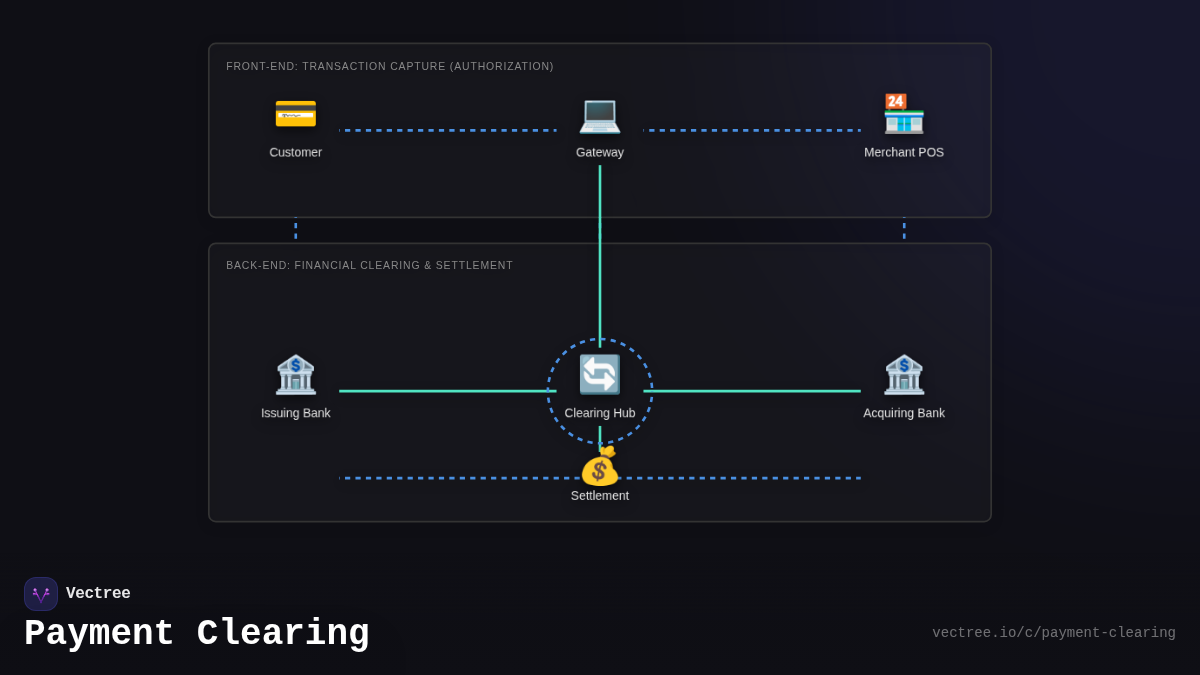1200x675 pixels.
Task: Click the Issuing Bank building icon
Action: click(x=296, y=374)
